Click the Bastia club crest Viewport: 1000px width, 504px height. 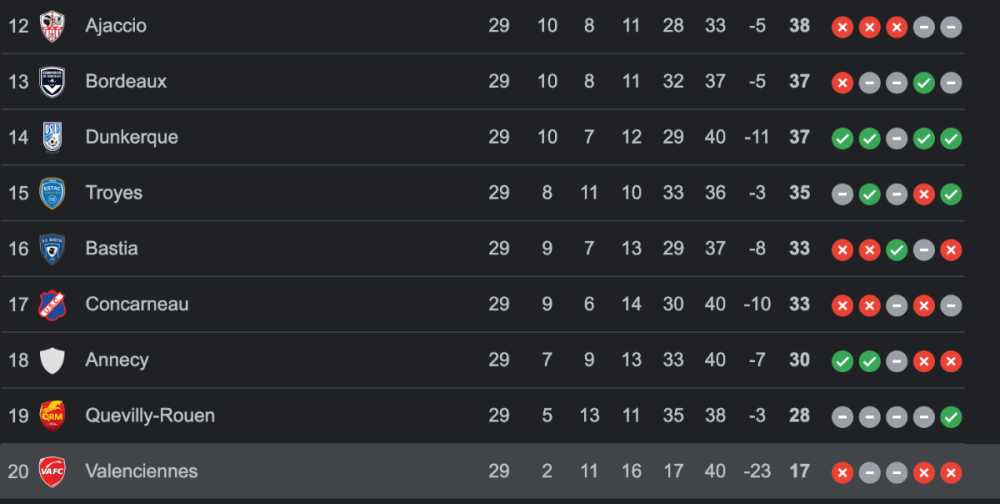52,248
